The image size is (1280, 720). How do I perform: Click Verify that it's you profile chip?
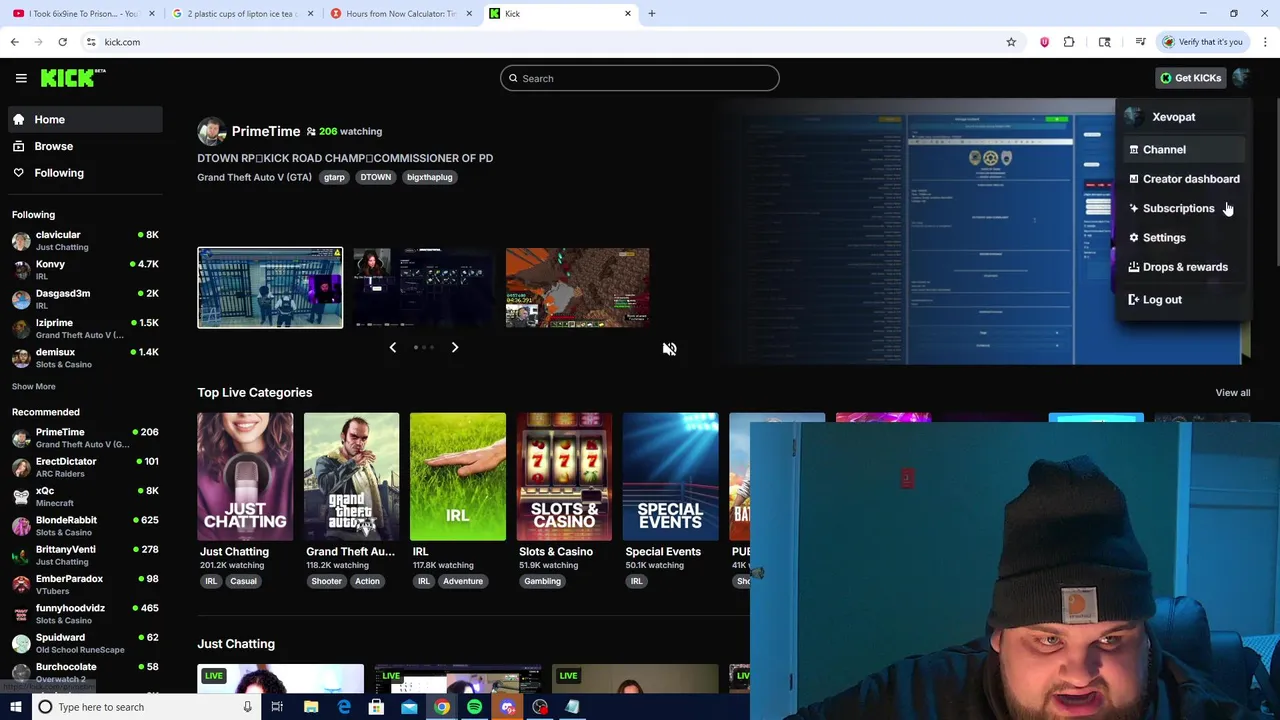click(x=1202, y=42)
